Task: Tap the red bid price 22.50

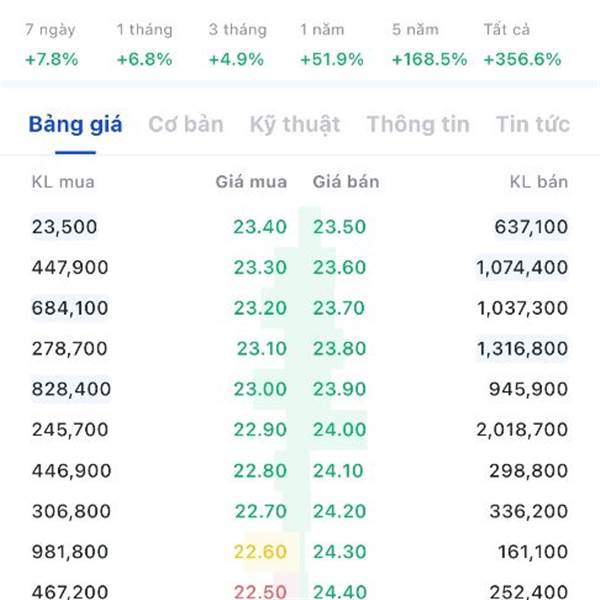Action: (260, 592)
